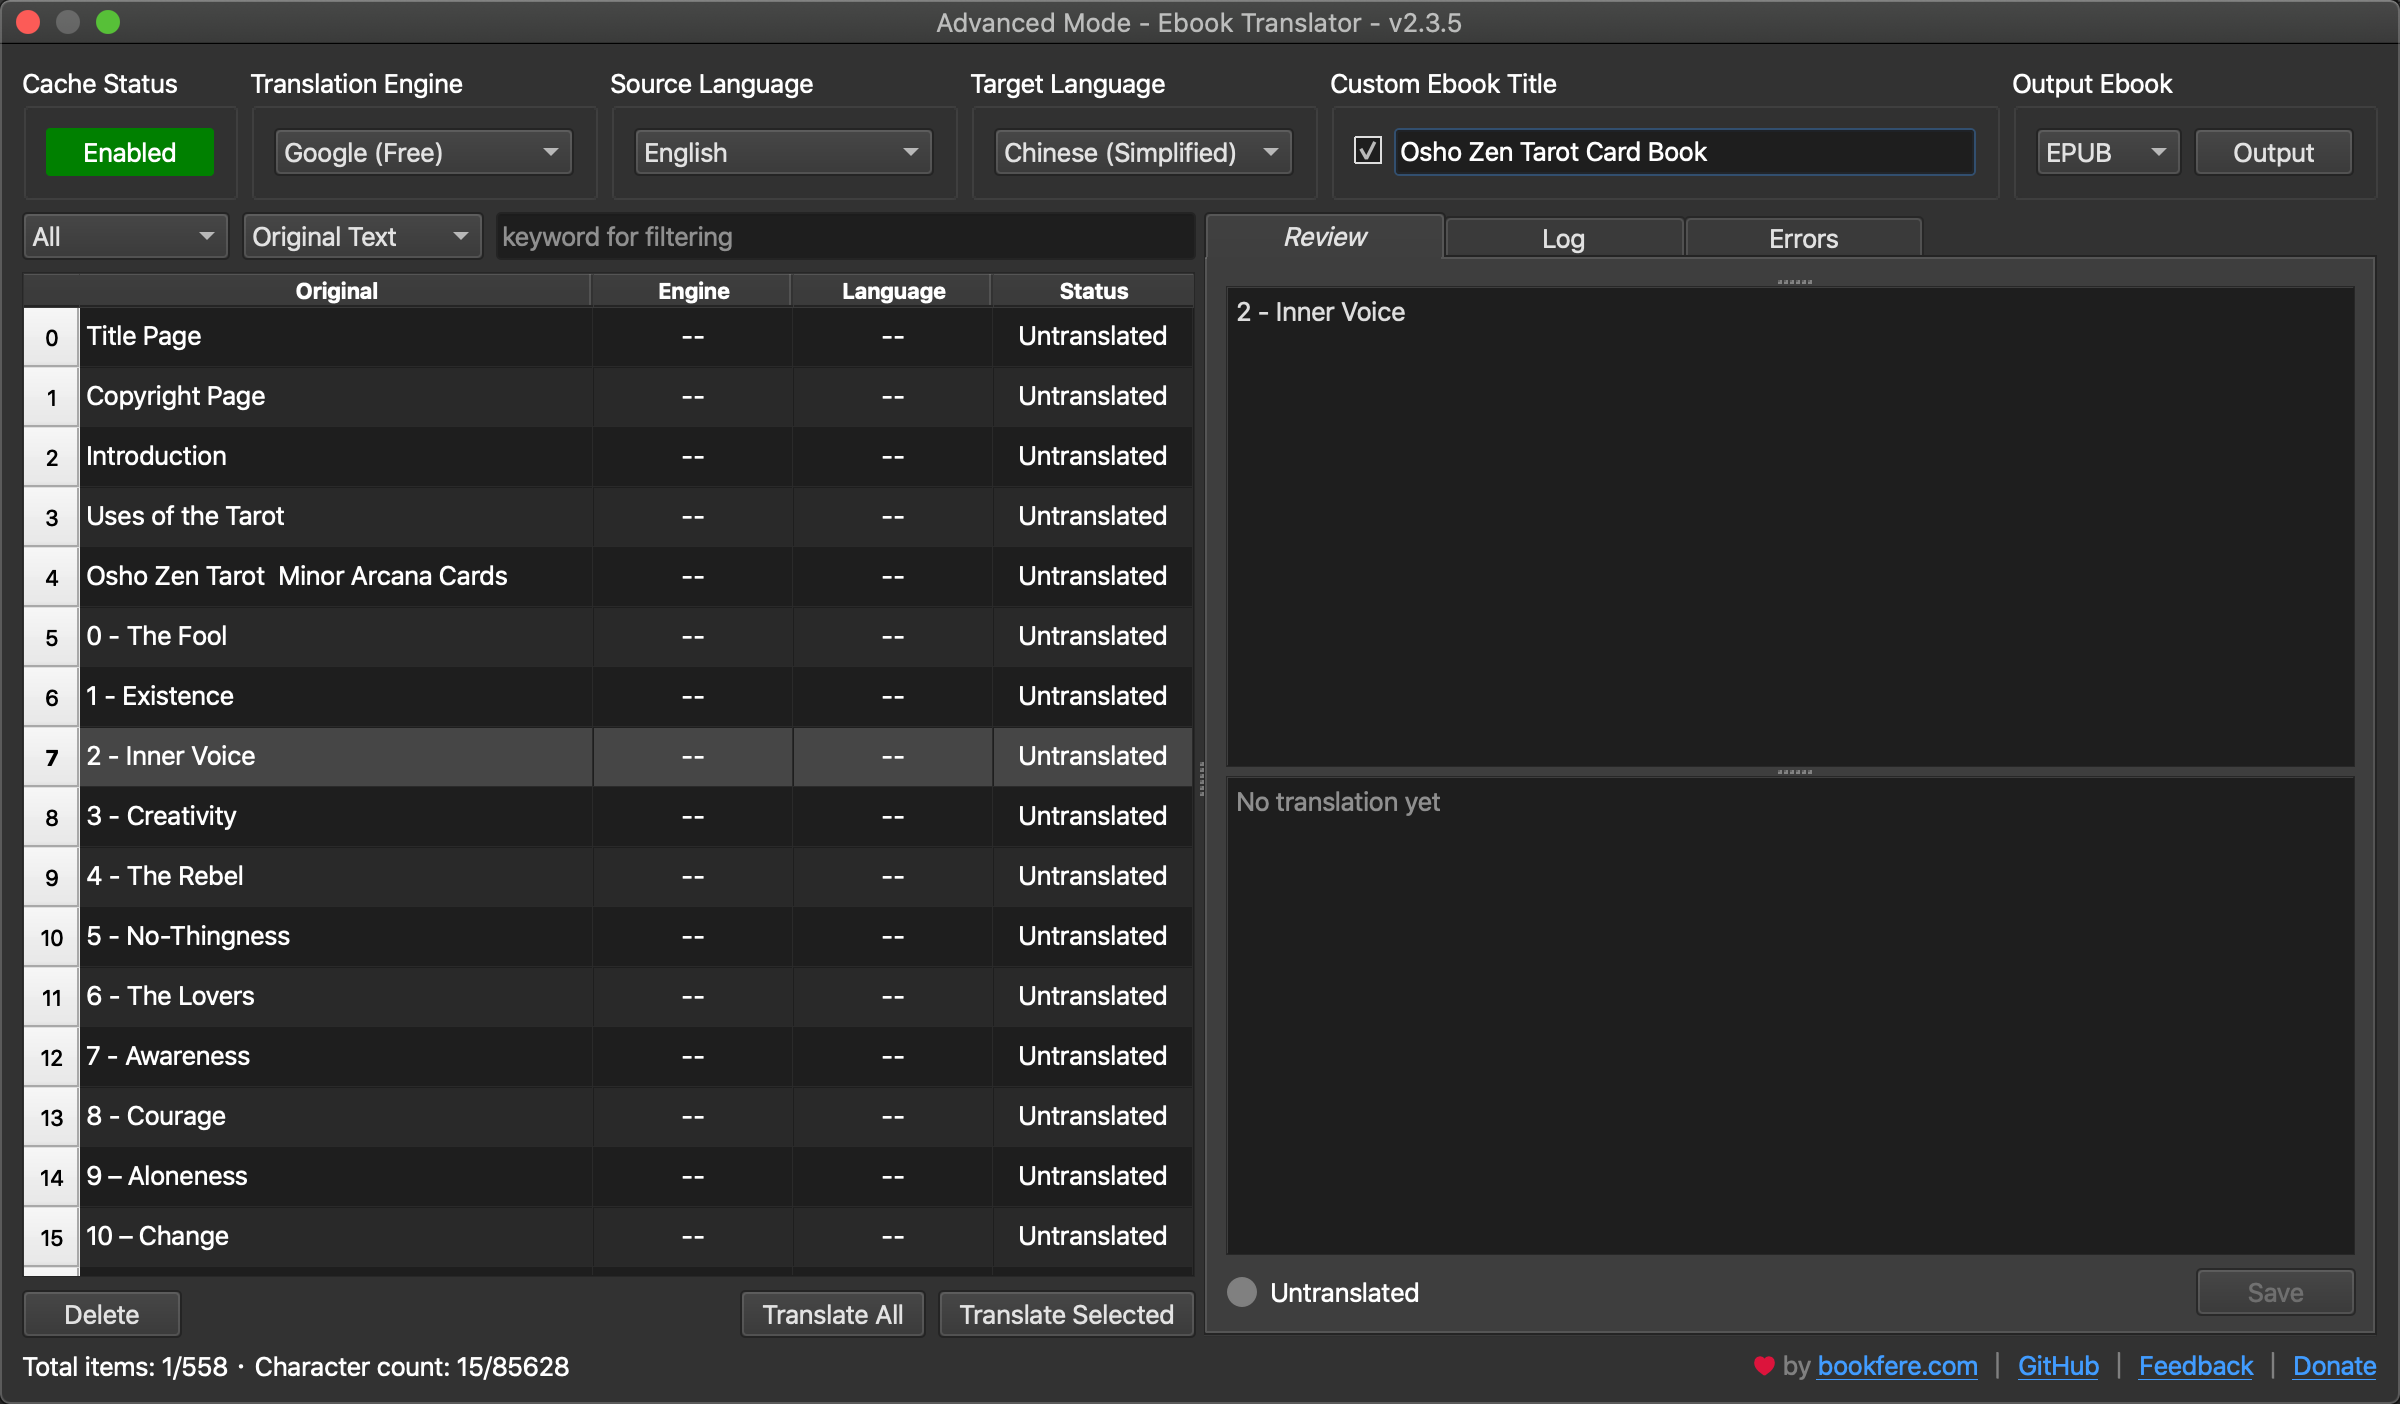Open the EPUB output format dropdown
Viewport: 2400px width, 1404px height.
[2106, 152]
